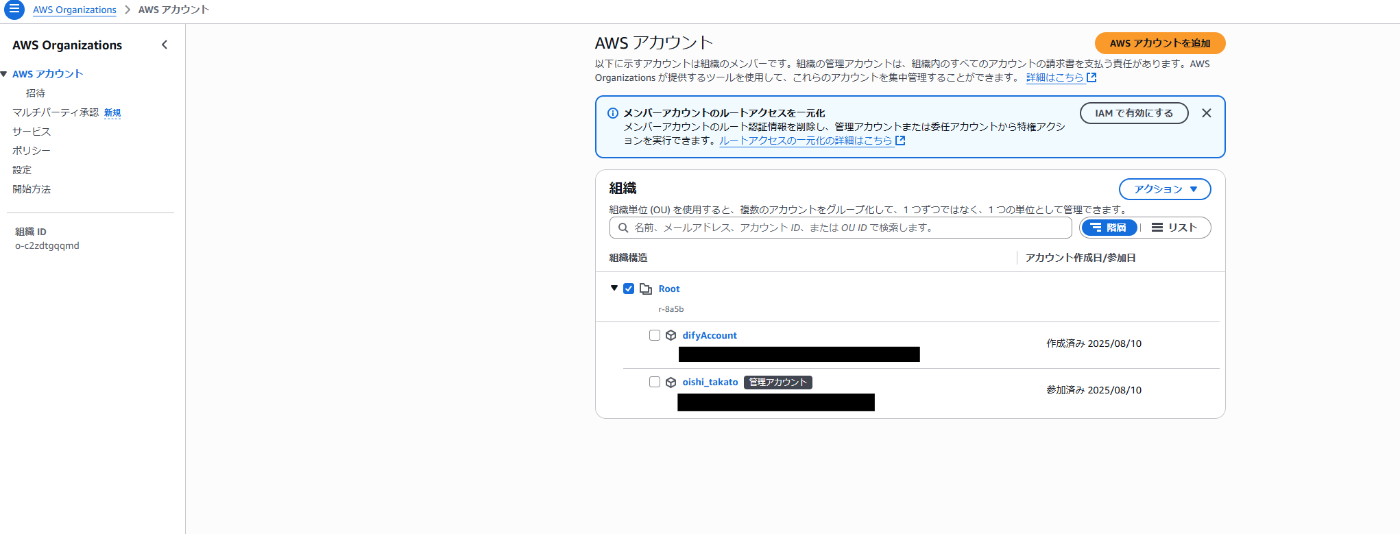Switch to 階層 hierarchy view

pos(1109,228)
